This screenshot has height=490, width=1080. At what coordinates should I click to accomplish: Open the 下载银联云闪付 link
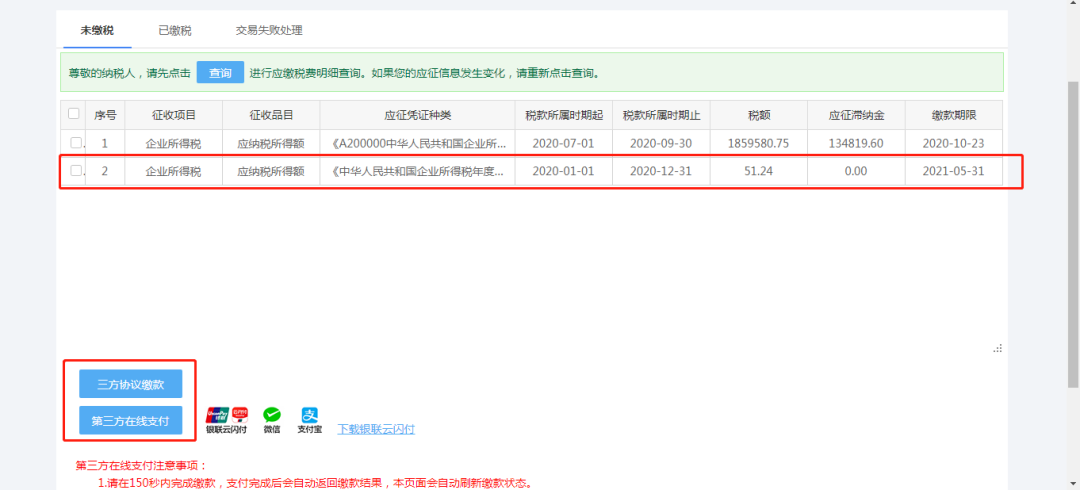[x=376, y=429]
